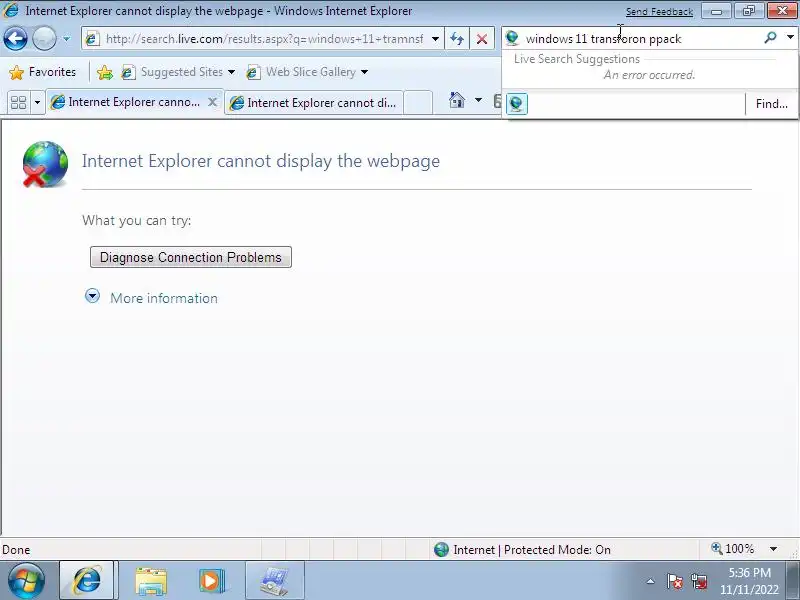
Task: Run the search via the magnifier icon
Action: pos(770,37)
